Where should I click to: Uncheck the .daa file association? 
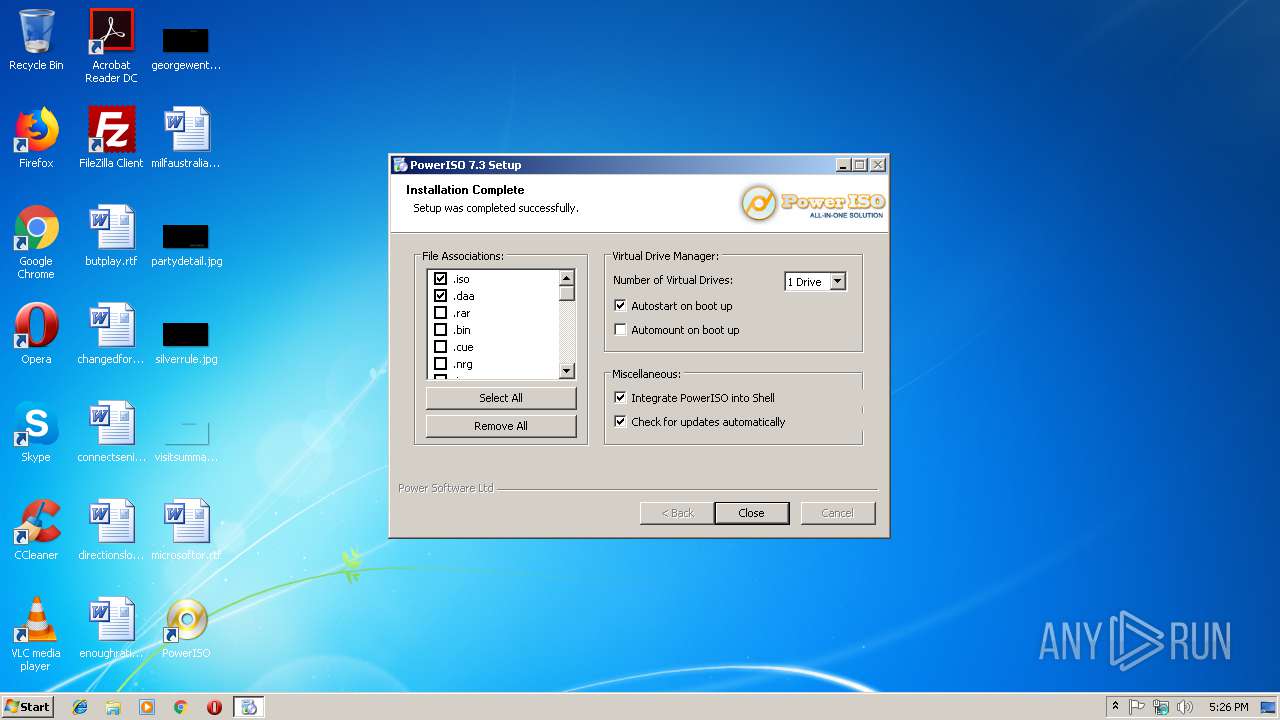[440, 296]
